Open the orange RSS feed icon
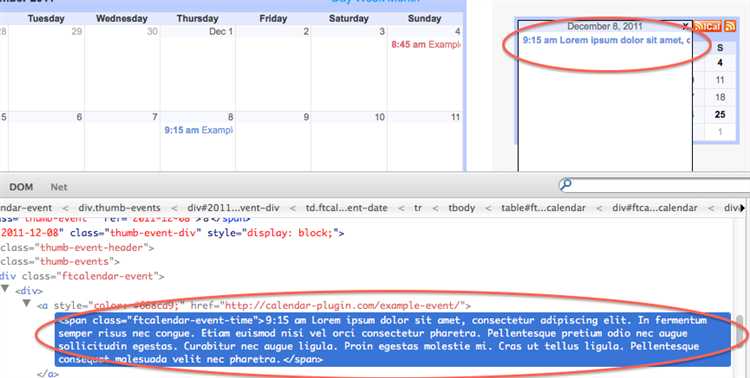 730,26
